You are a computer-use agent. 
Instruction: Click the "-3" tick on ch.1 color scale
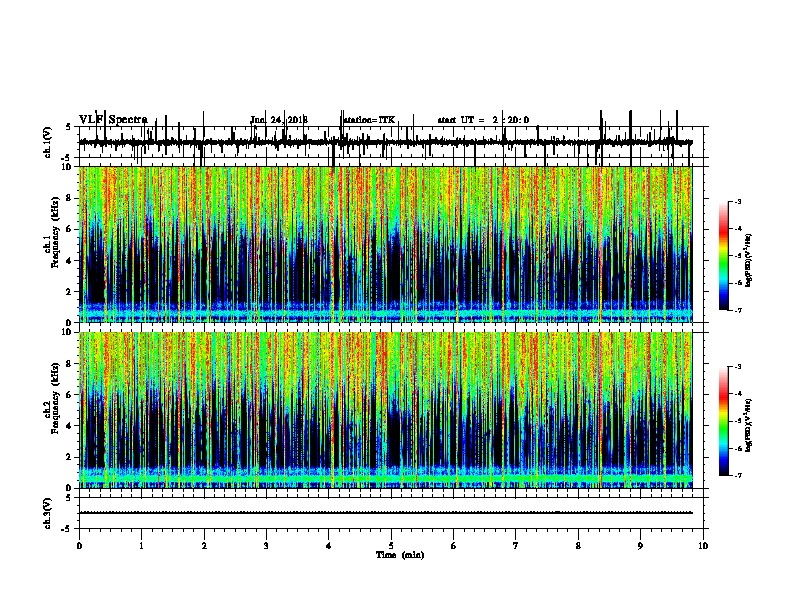click(x=738, y=201)
